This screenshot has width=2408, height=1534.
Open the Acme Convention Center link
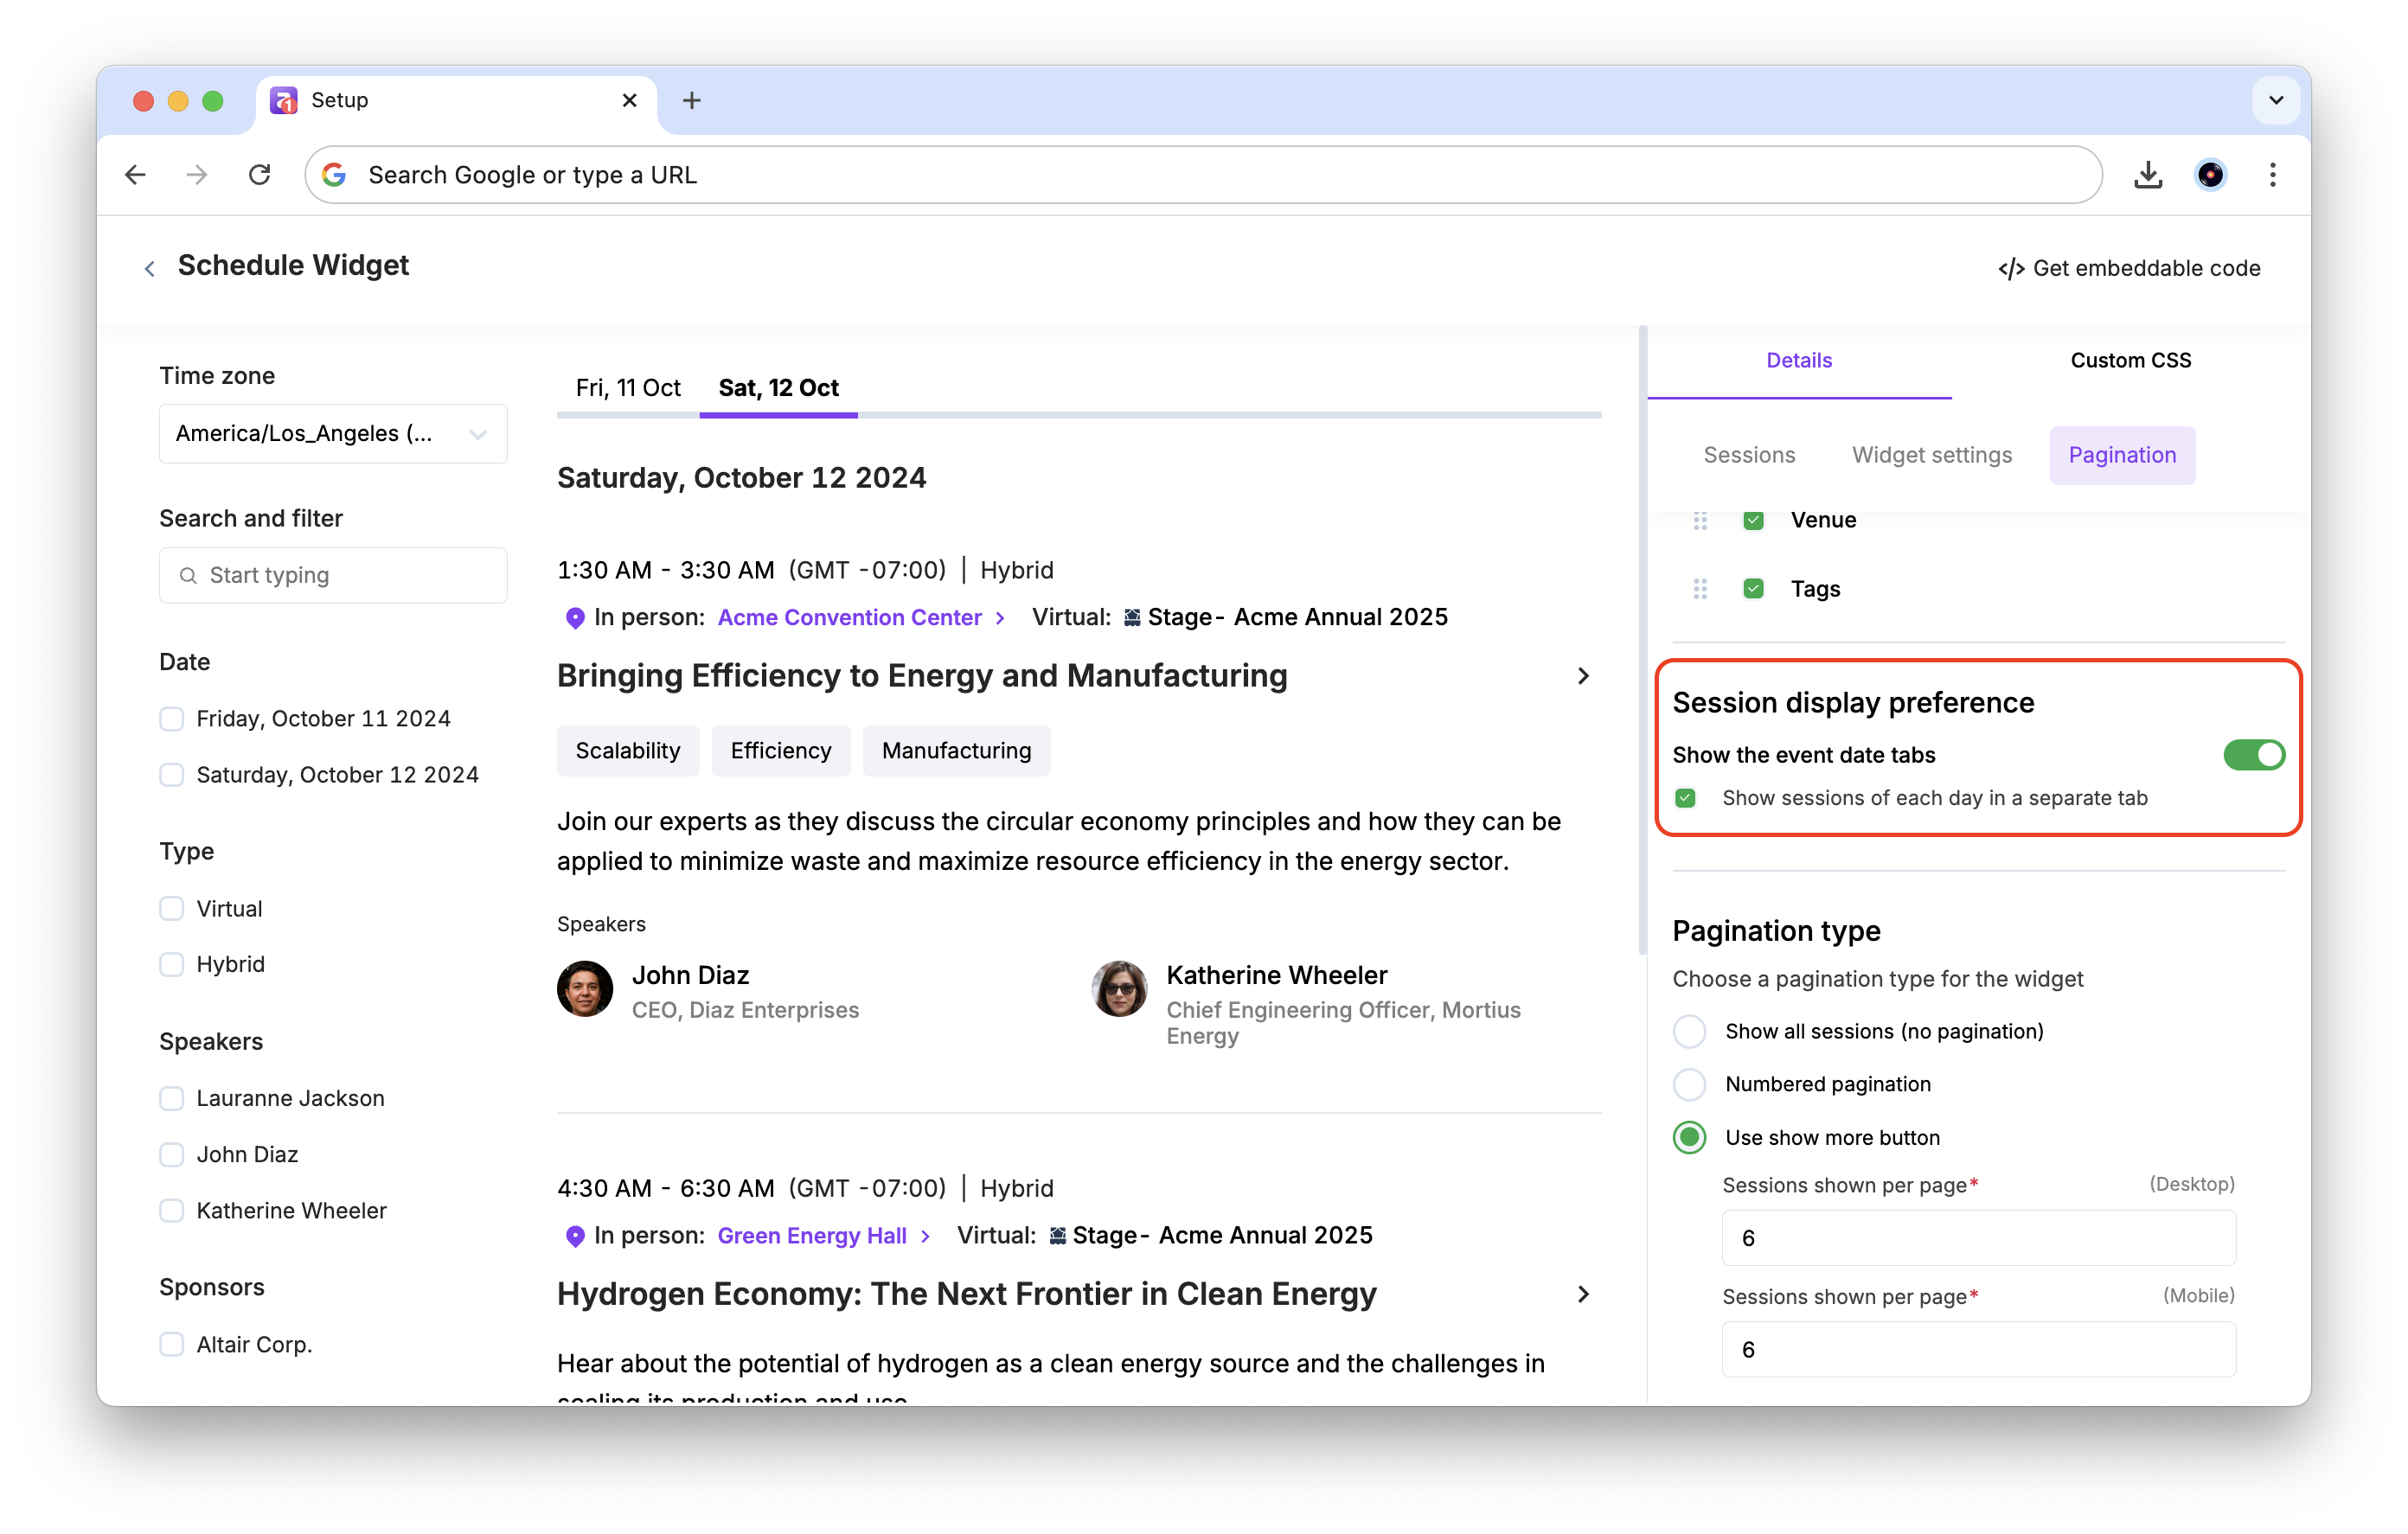point(849,617)
